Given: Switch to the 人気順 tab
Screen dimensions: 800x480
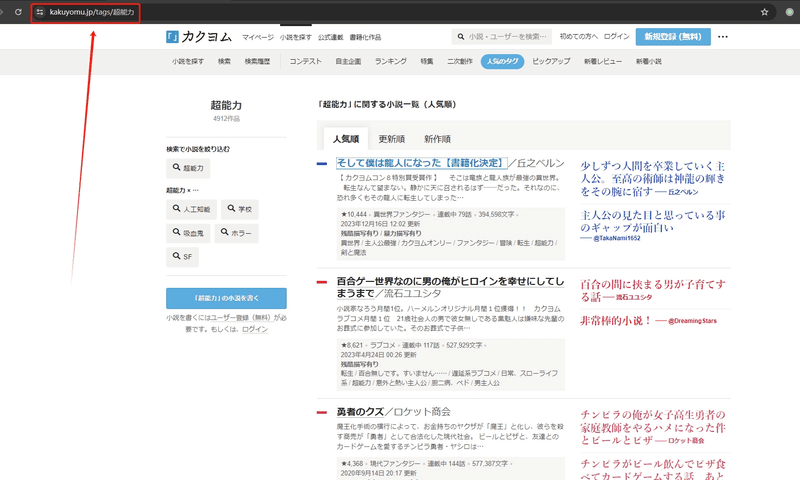Looking at the screenshot, I should click(346, 139).
